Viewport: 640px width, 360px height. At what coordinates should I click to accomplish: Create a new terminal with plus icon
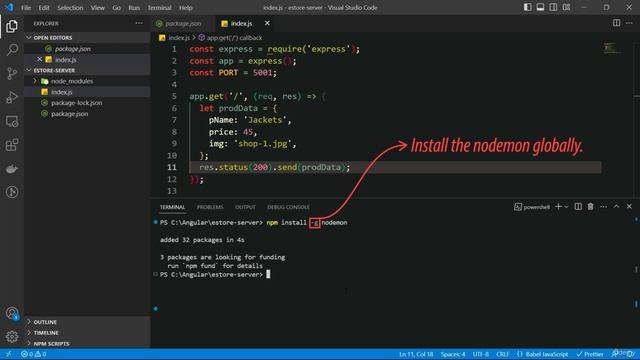pos(558,207)
